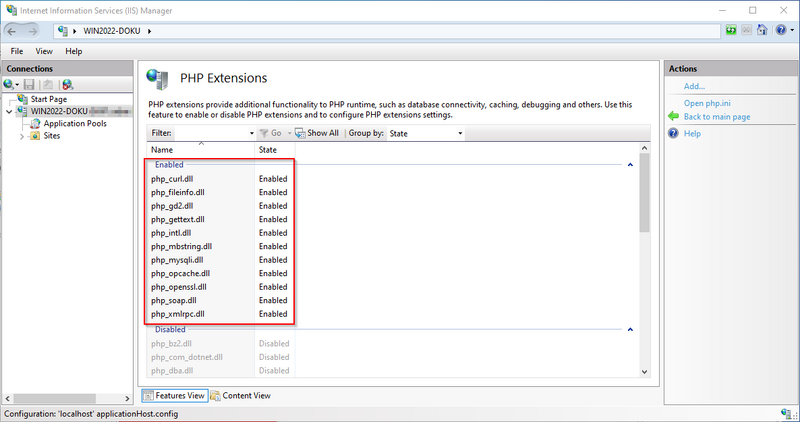Click the save connections disk icon
Image resolution: width=800 pixels, height=422 pixels.
click(29, 85)
